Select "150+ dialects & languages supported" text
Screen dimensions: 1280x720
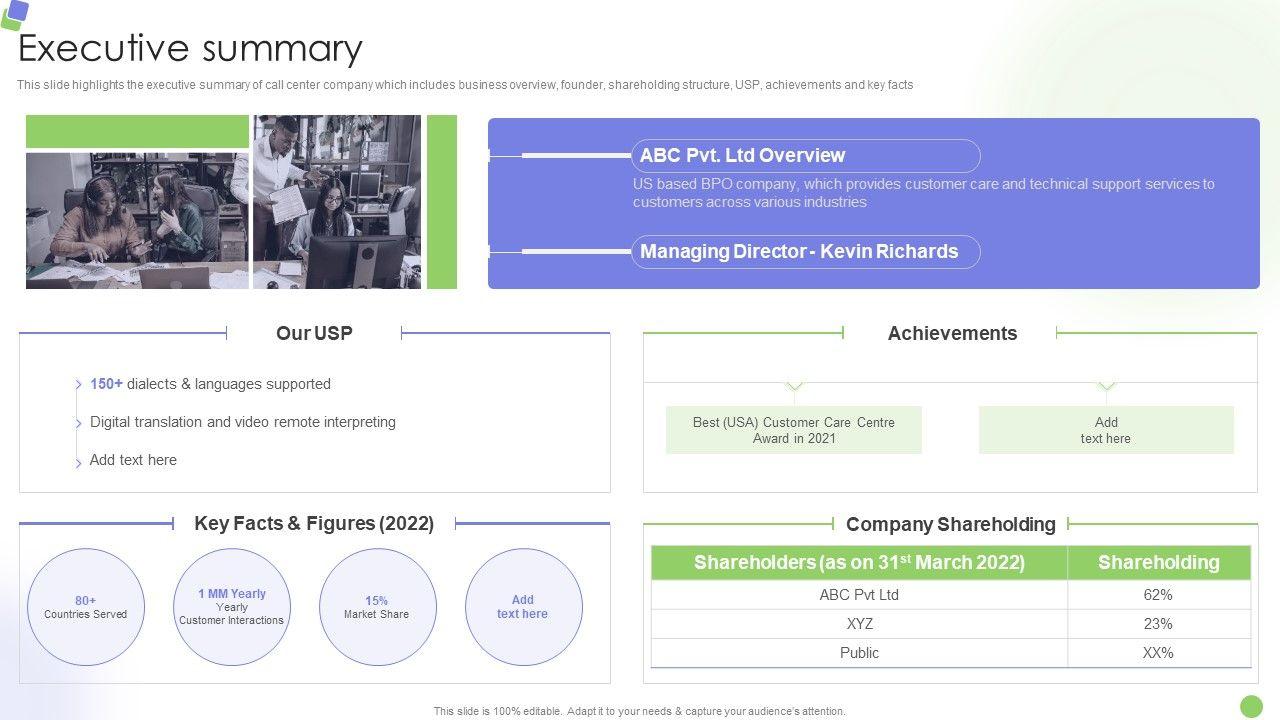tap(210, 384)
